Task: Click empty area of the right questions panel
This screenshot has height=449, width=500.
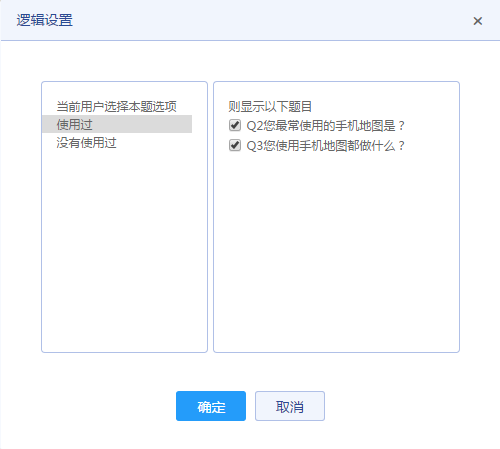Action: click(336, 250)
